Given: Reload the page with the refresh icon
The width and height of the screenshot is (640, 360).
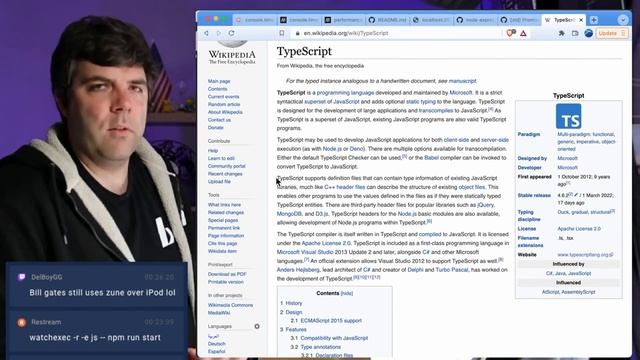Looking at the screenshot, I should 231,33.
